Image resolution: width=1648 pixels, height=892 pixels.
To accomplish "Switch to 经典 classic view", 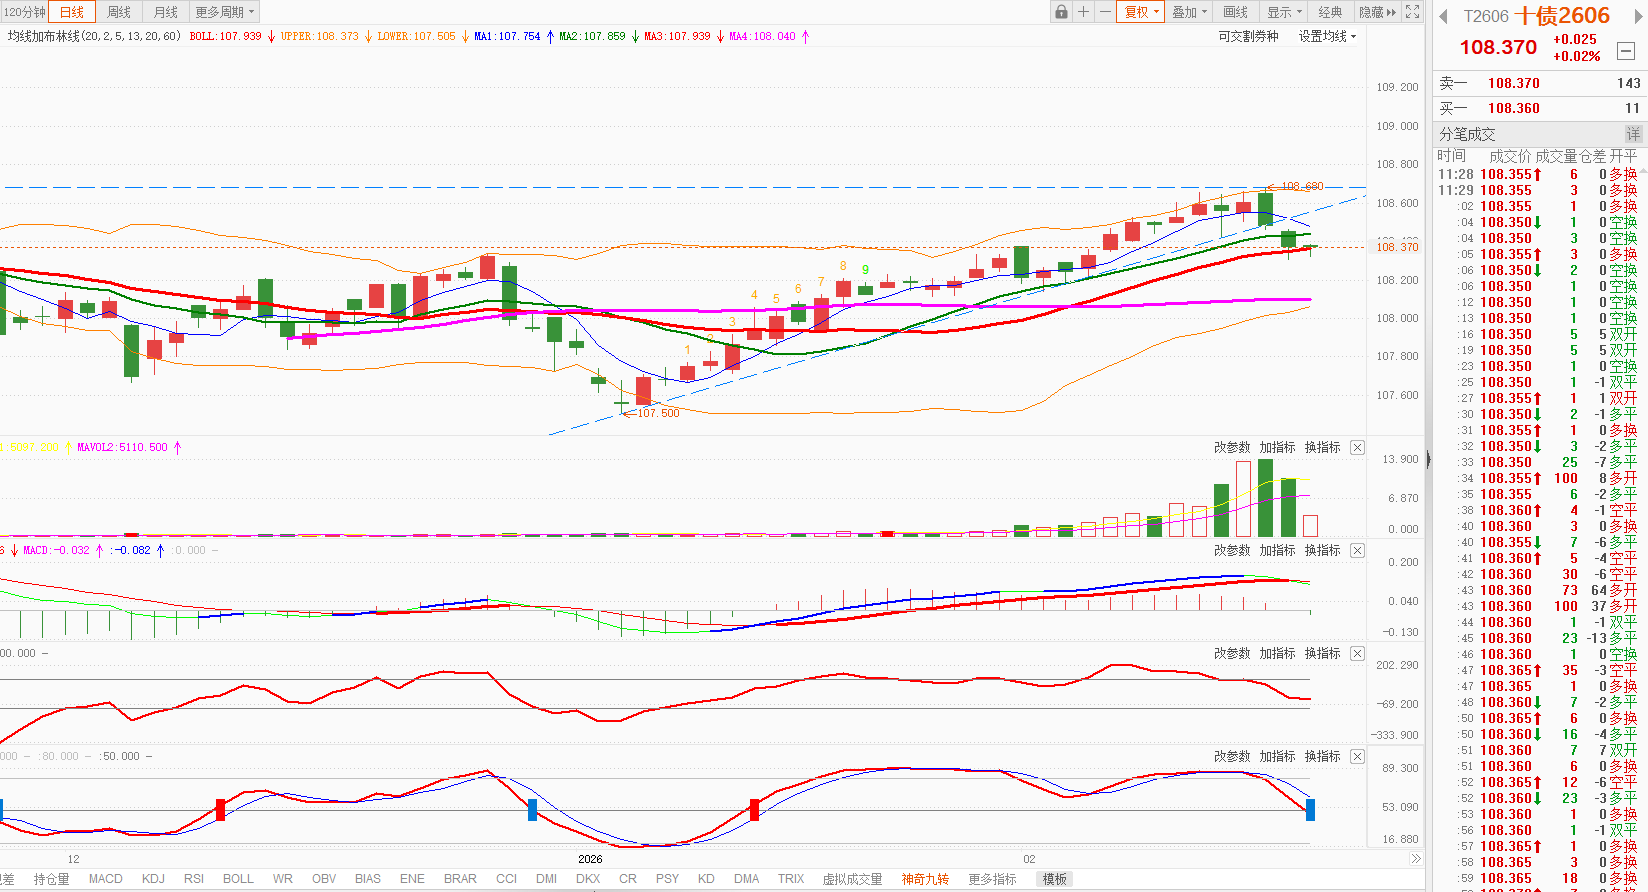I will (x=1330, y=12).
